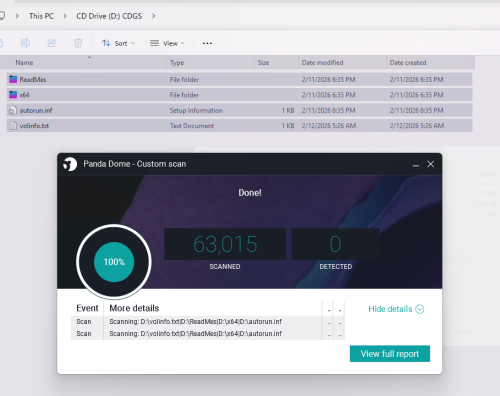The height and width of the screenshot is (396, 500).
Task: Click the Share toolbar icon in Explorer
Action: [x=52, y=43]
